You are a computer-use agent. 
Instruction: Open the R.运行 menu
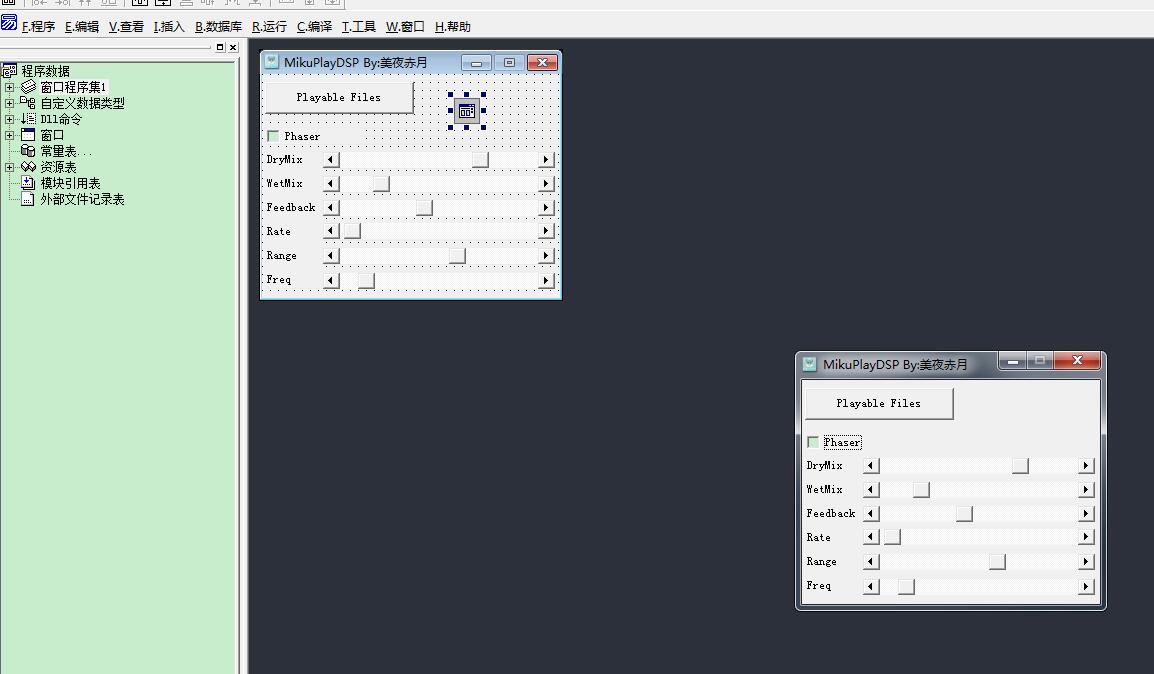(x=269, y=26)
